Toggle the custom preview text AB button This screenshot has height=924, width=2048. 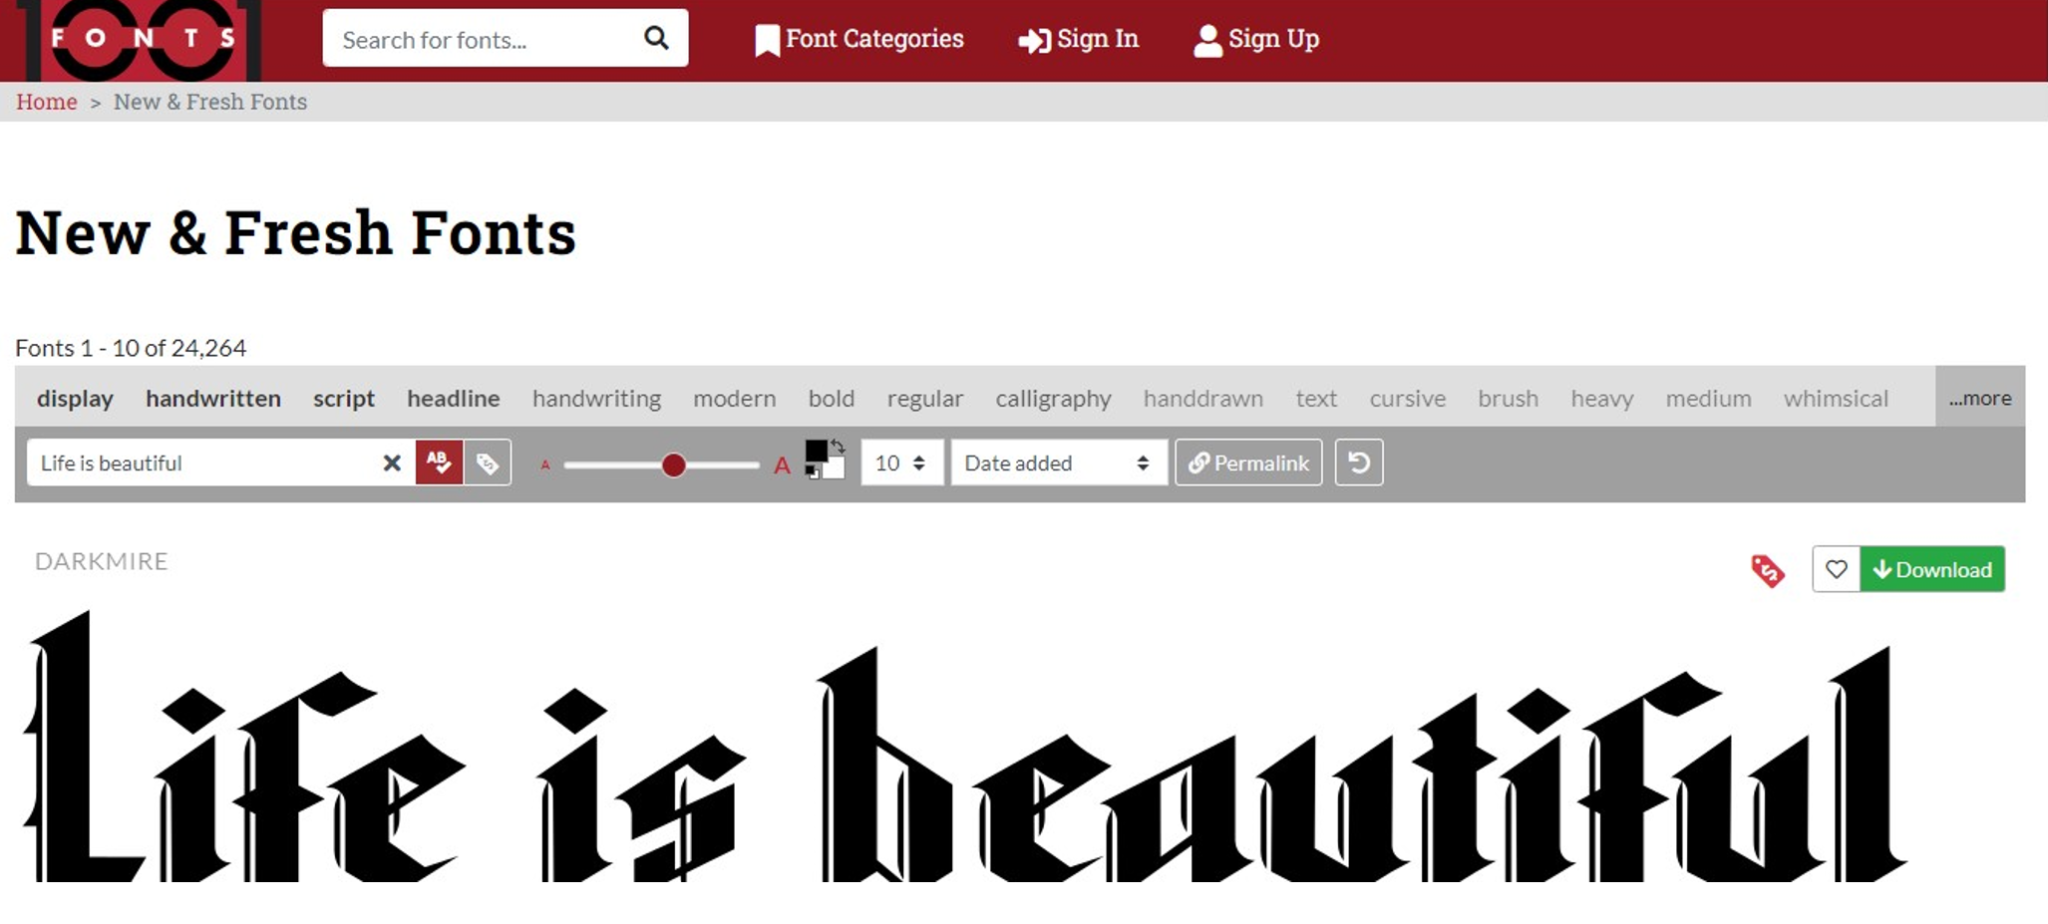439,462
